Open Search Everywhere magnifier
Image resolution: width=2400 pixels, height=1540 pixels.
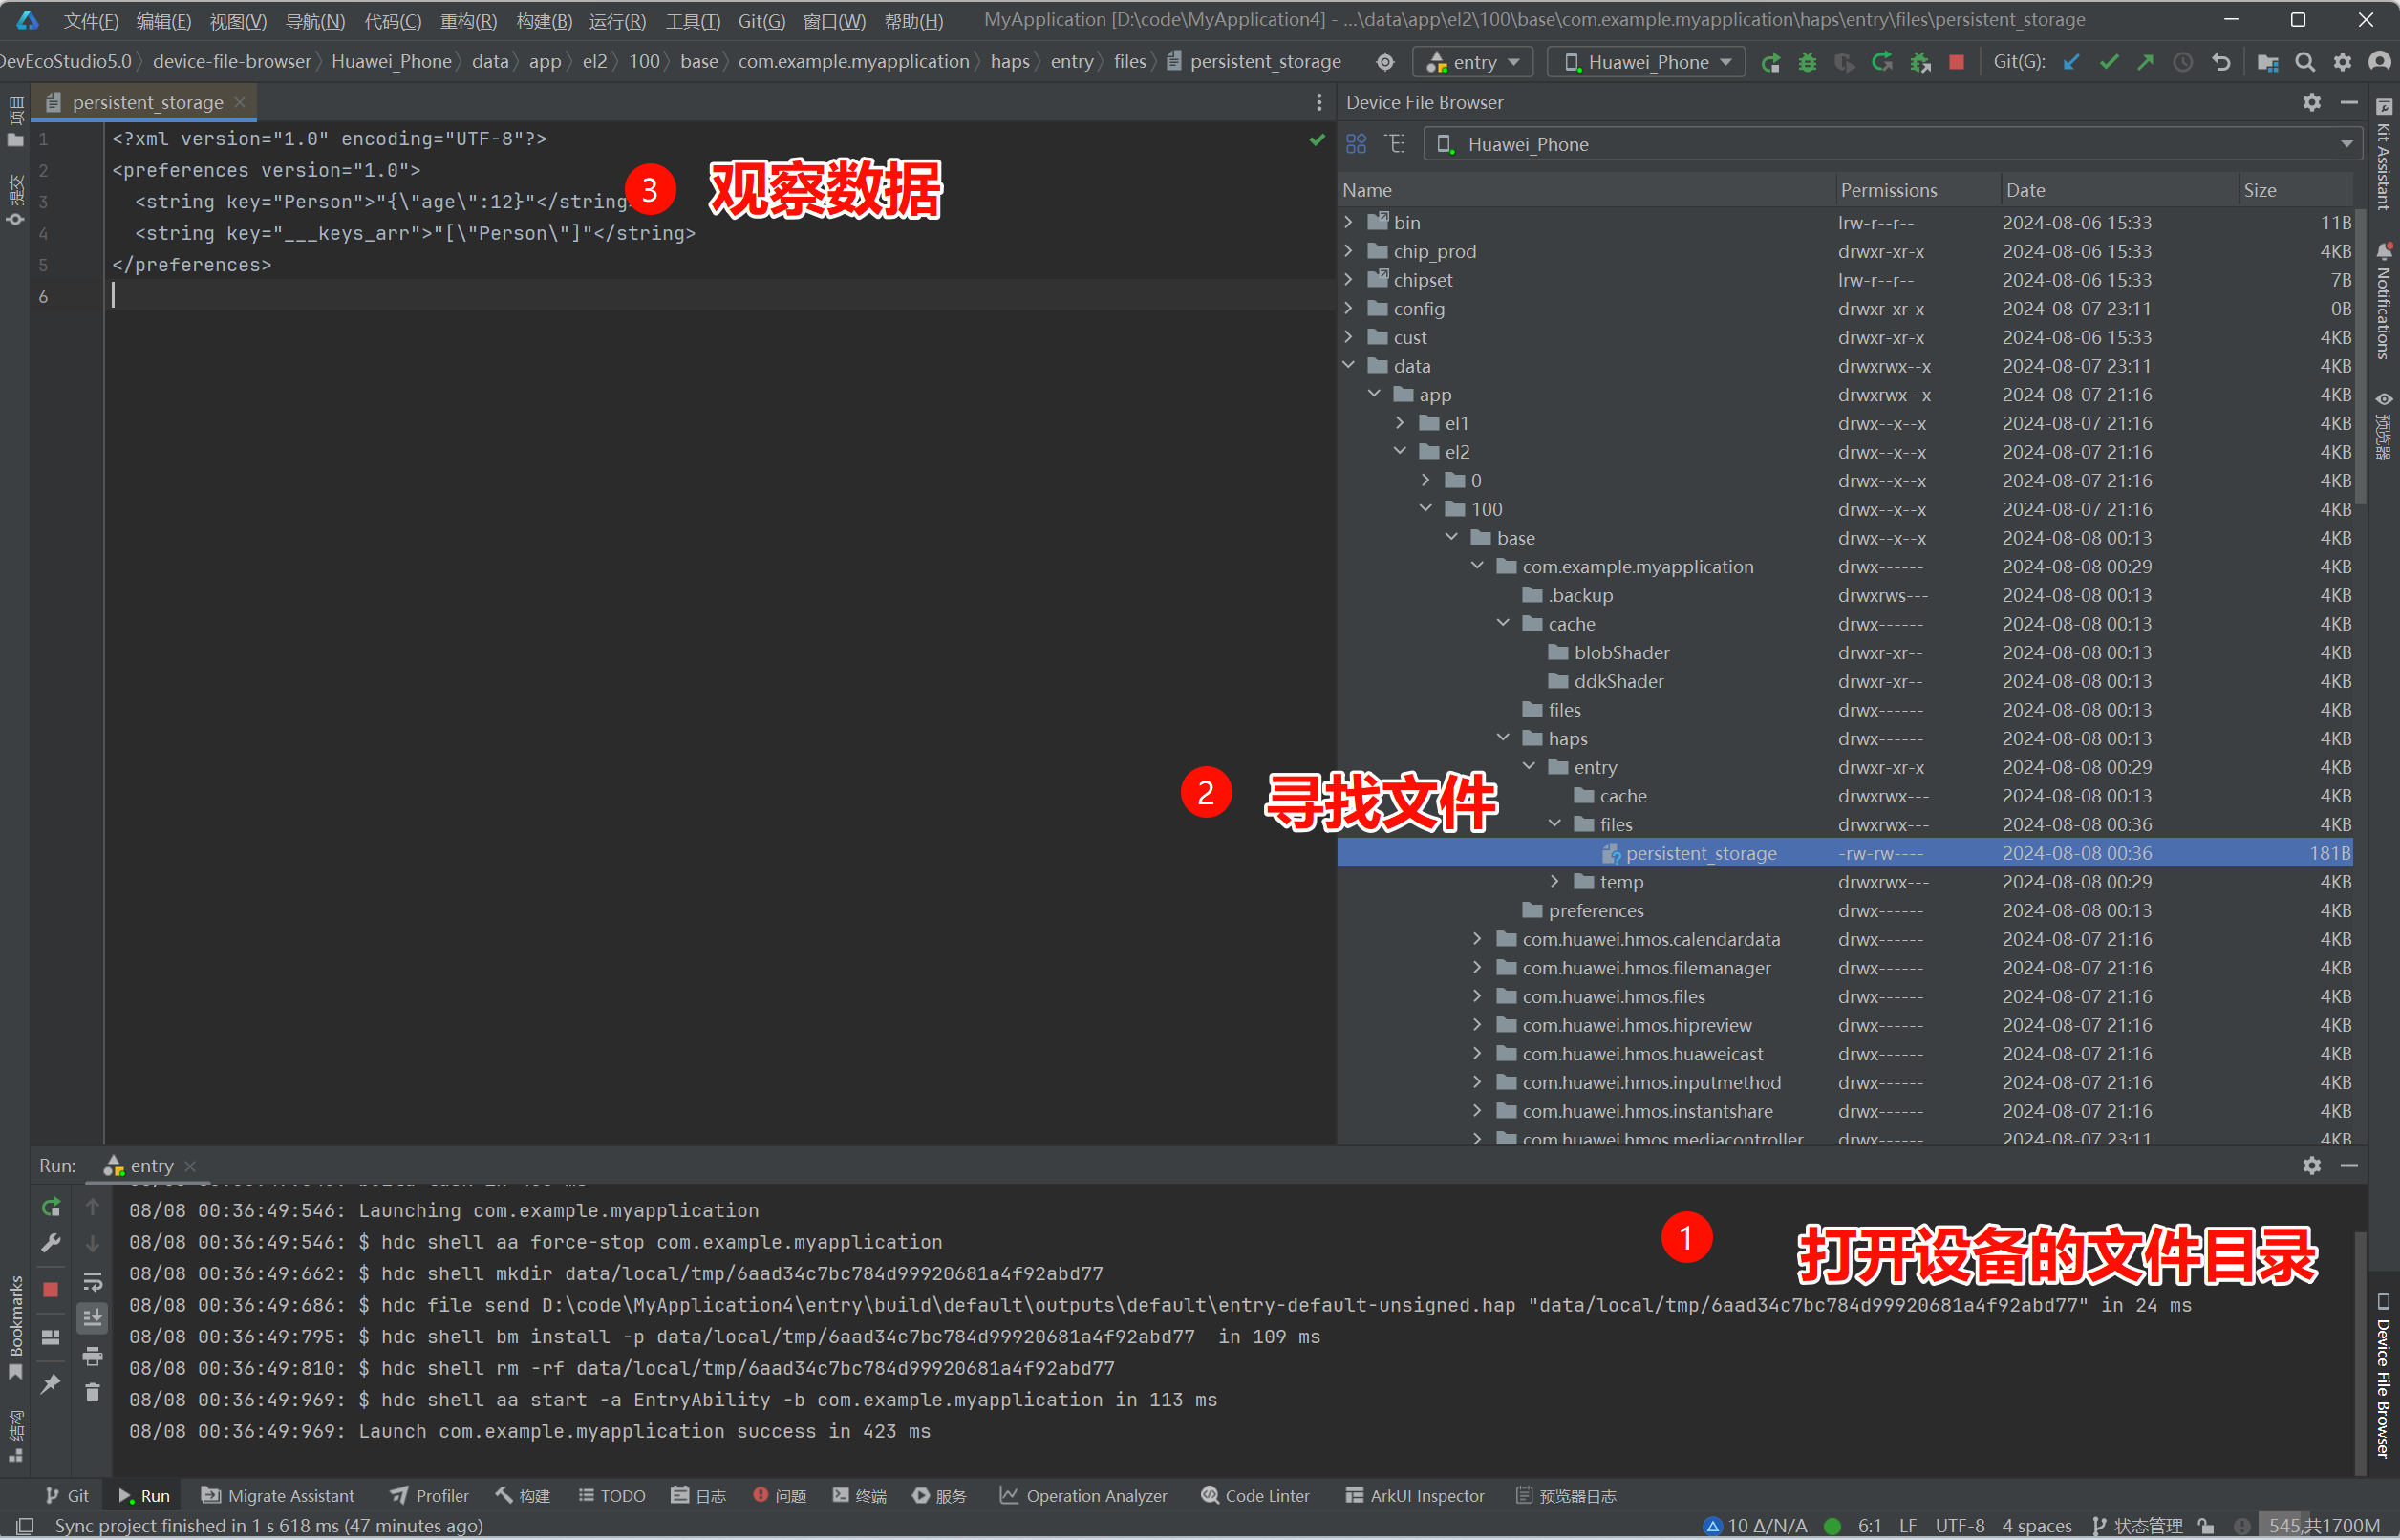[x=2305, y=62]
